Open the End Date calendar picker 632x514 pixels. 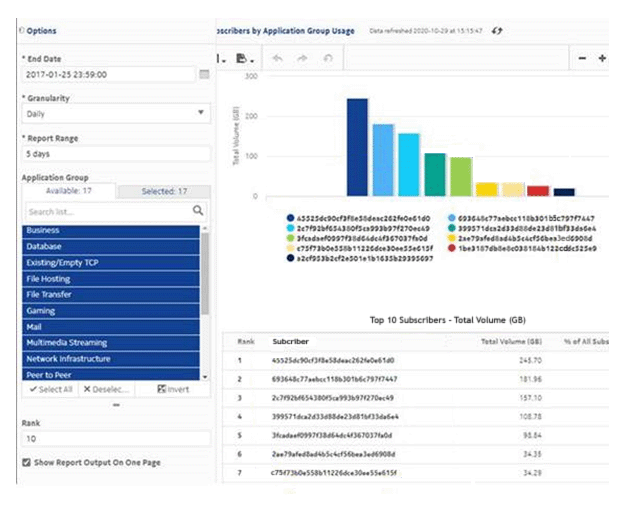click(x=204, y=75)
